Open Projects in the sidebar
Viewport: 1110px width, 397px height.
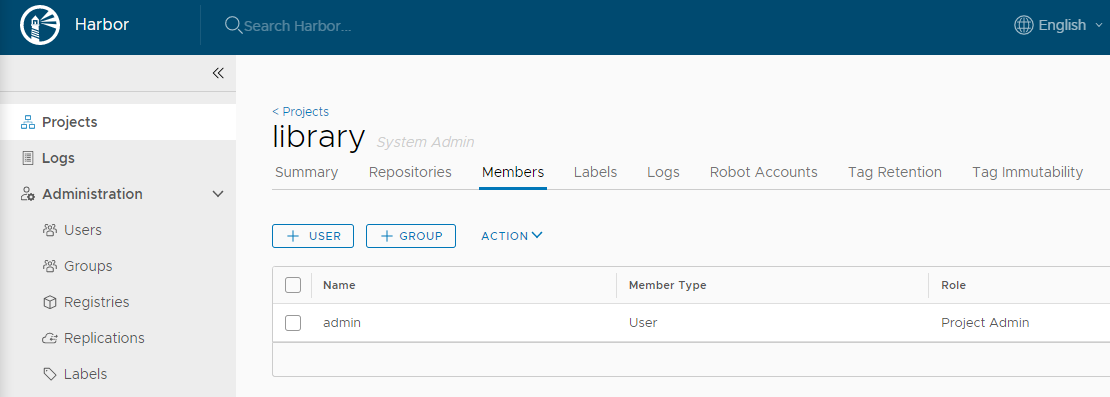118,122
